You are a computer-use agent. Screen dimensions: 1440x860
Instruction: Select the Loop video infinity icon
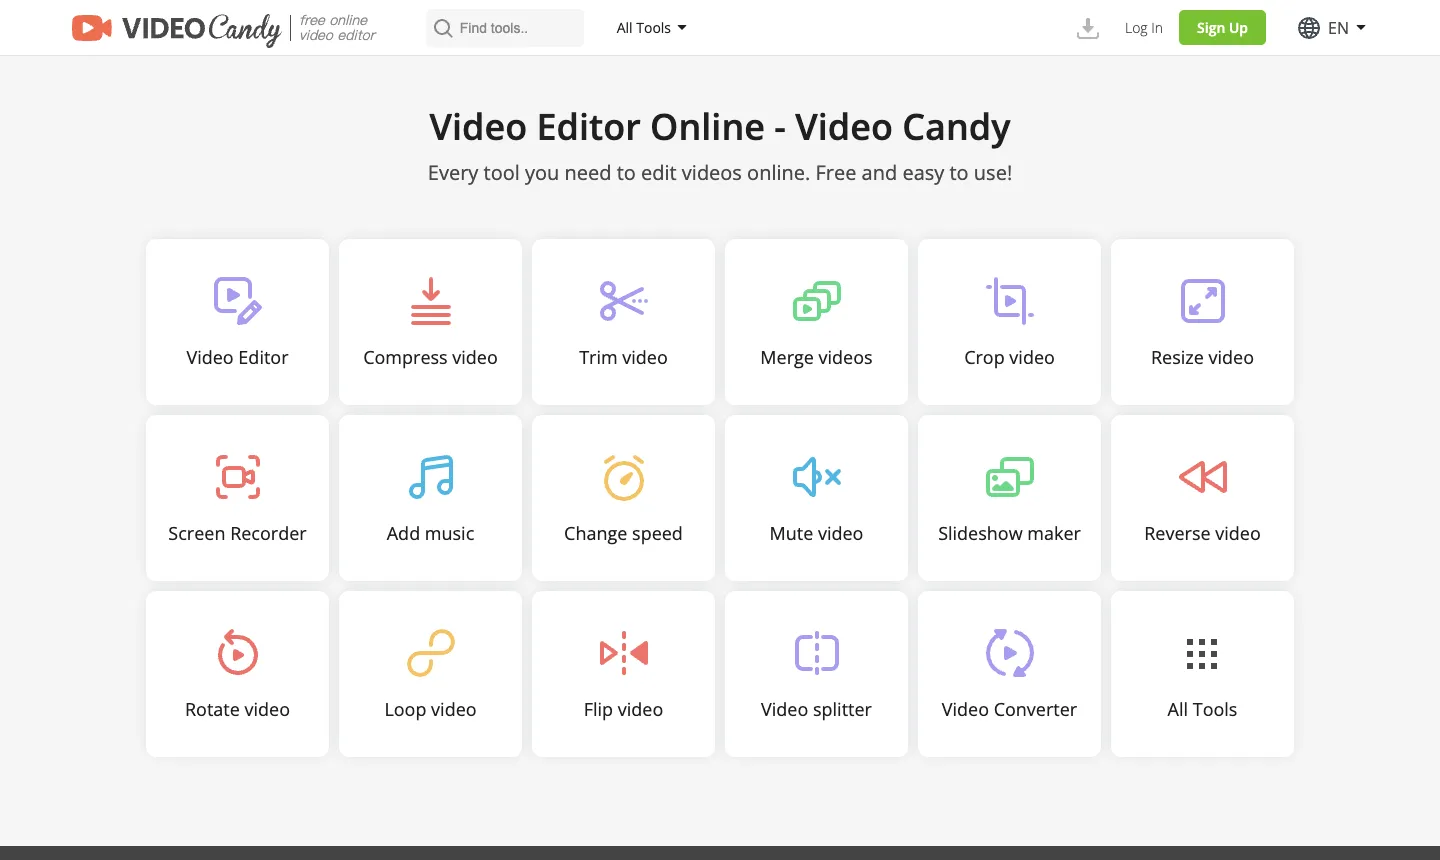pos(431,653)
